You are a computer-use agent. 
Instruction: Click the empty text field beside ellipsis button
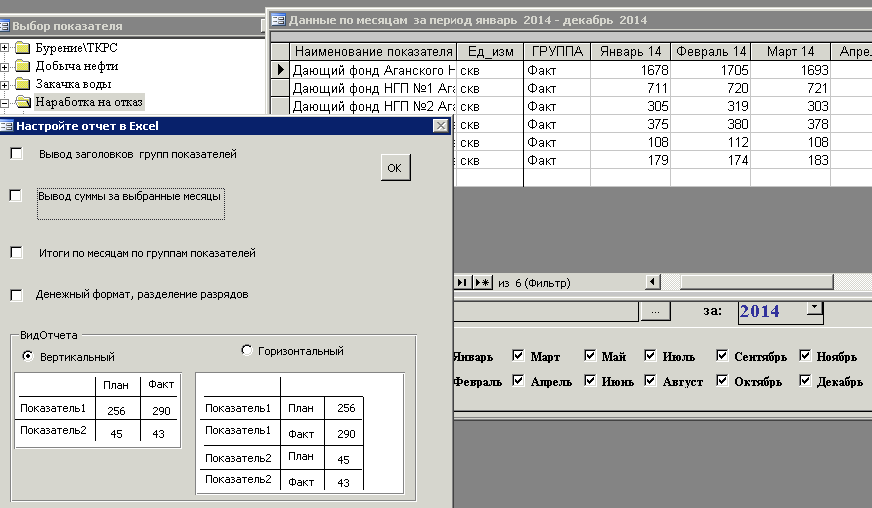pyautogui.click(x=546, y=312)
